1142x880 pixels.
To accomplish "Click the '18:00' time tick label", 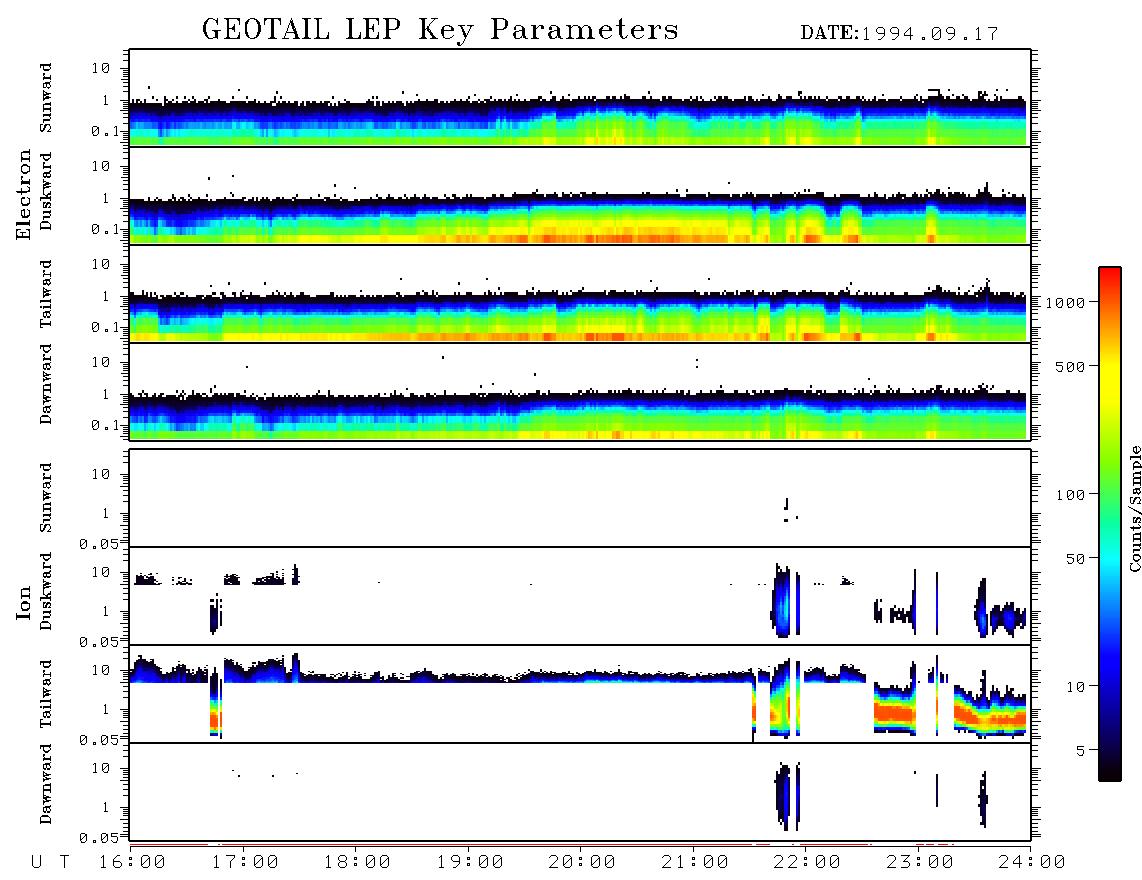I will coord(358,863).
